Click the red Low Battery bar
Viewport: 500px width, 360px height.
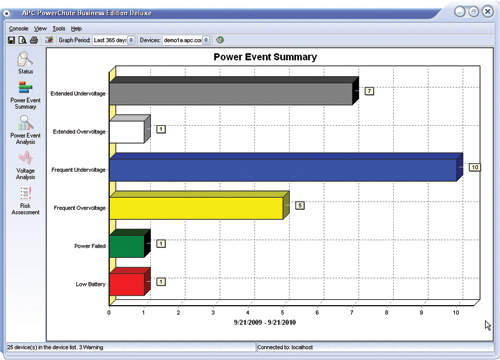tap(130, 282)
